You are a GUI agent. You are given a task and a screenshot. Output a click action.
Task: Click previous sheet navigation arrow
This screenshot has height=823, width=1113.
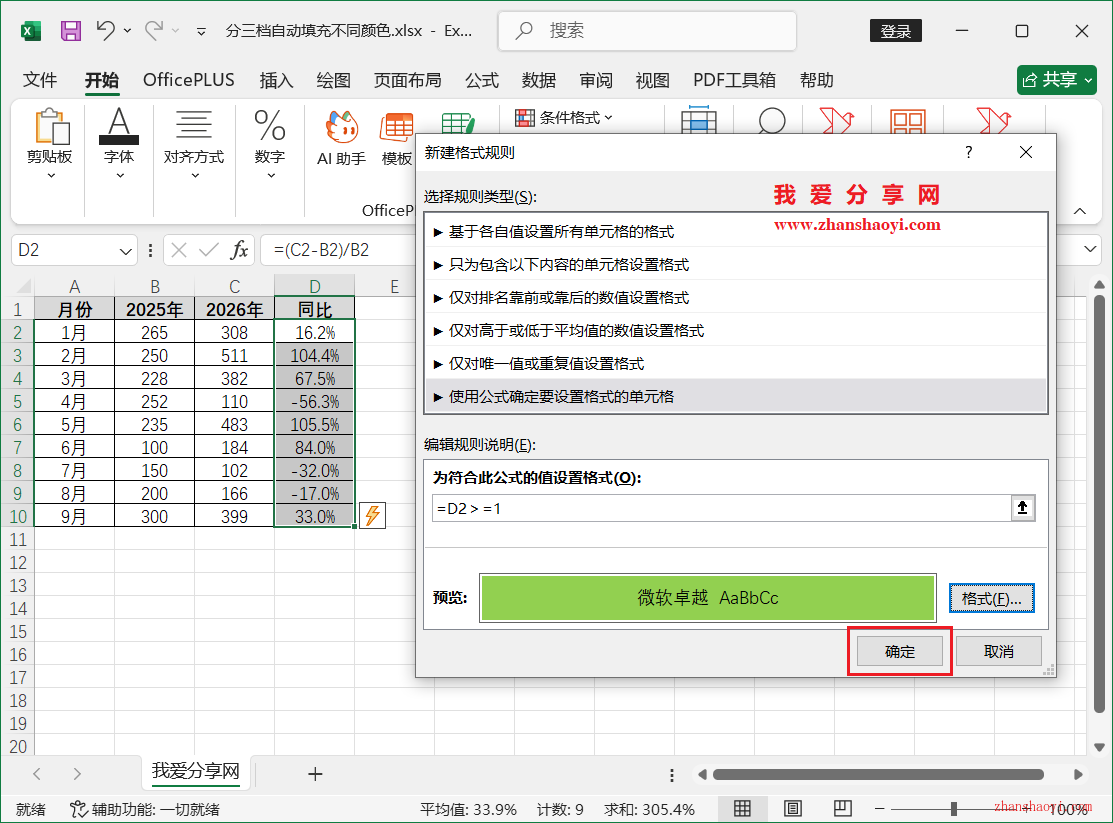pyautogui.click(x=37, y=773)
